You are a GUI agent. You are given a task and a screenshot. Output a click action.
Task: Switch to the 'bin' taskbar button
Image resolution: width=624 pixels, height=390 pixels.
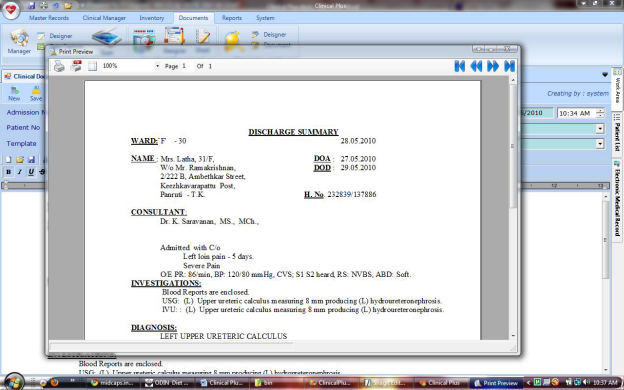(x=276, y=383)
